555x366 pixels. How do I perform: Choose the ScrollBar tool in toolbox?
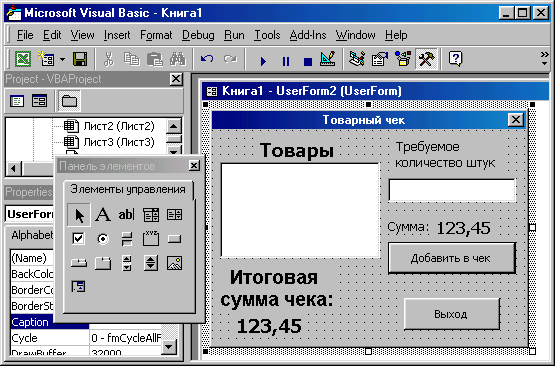pos(126,263)
